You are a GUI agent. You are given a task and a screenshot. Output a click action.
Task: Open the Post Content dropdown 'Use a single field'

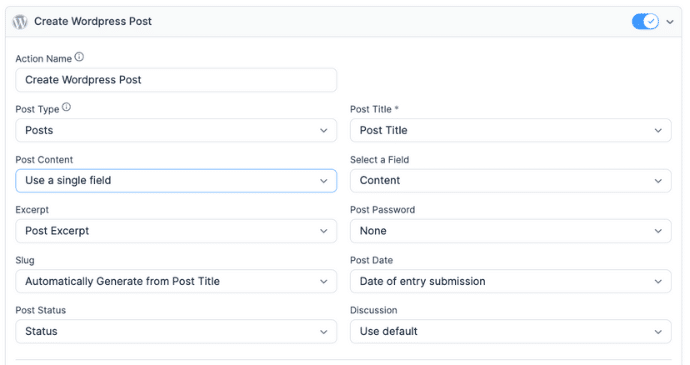[x=176, y=181]
